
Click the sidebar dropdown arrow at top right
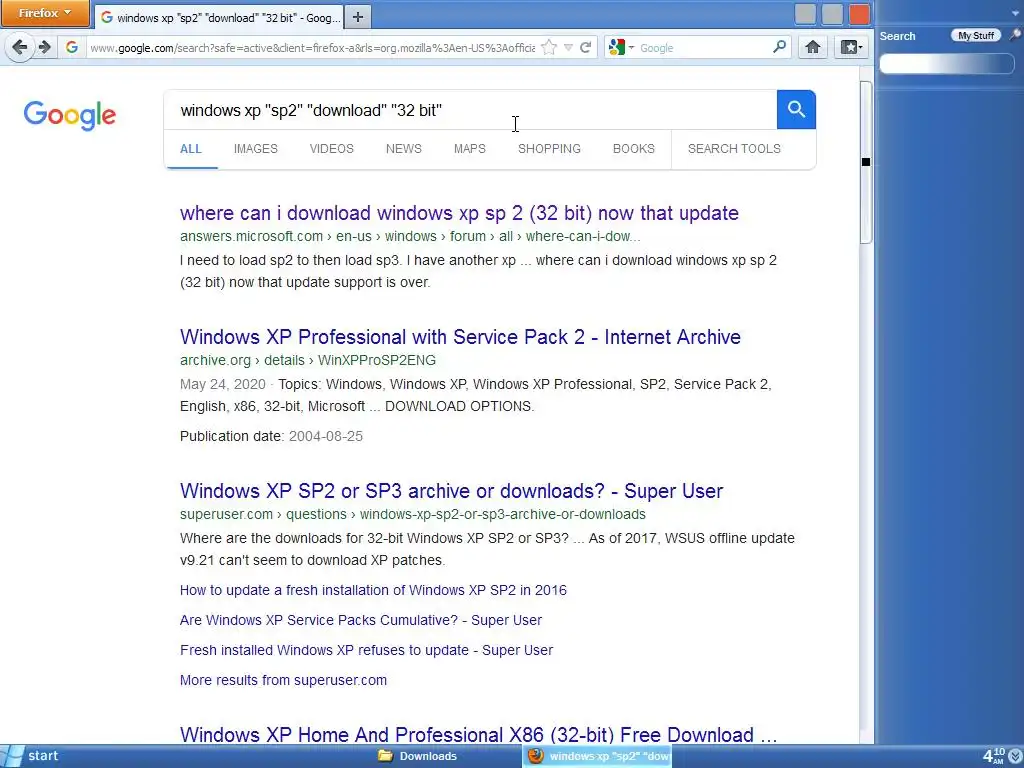[1016, 11]
